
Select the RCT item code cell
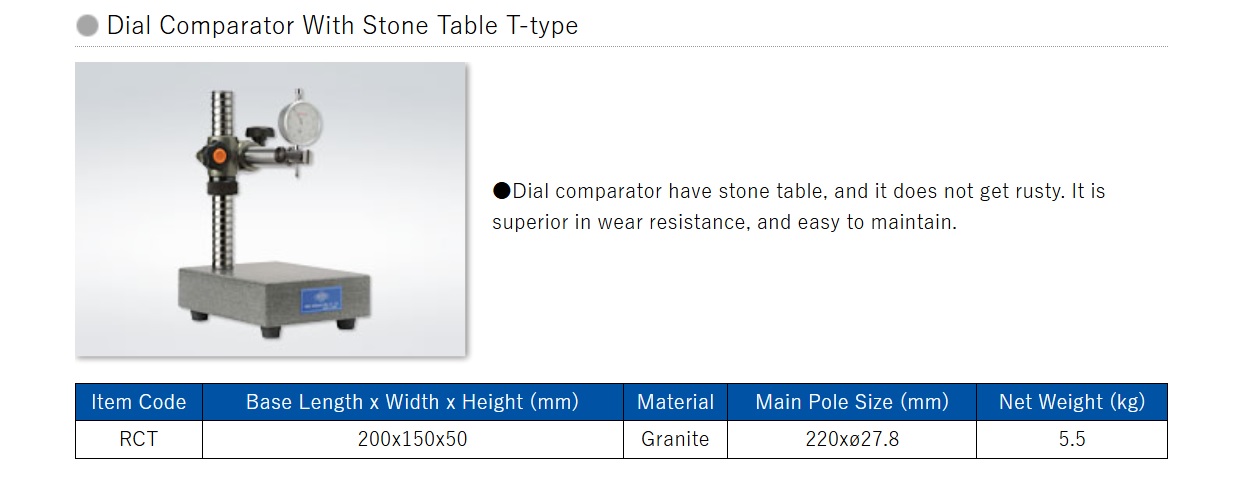(139, 439)
